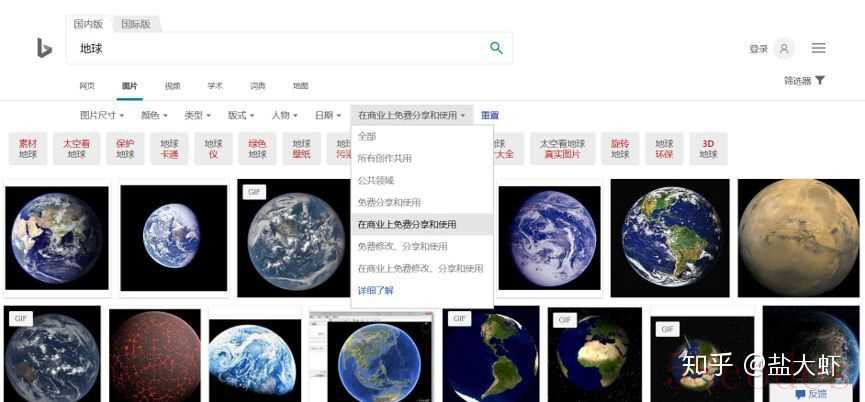The height and width of the screenshot is (402, 865).
Task: Click the search magnifier icon
Action: point(496,48)
